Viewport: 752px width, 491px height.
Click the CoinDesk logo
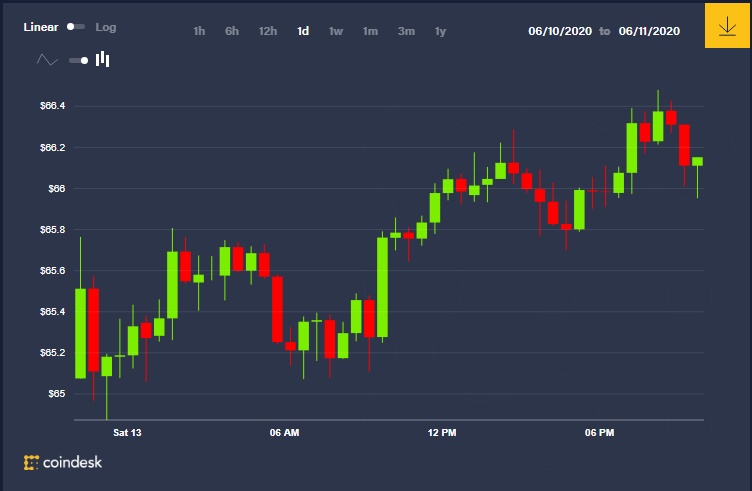click(63, 462)
